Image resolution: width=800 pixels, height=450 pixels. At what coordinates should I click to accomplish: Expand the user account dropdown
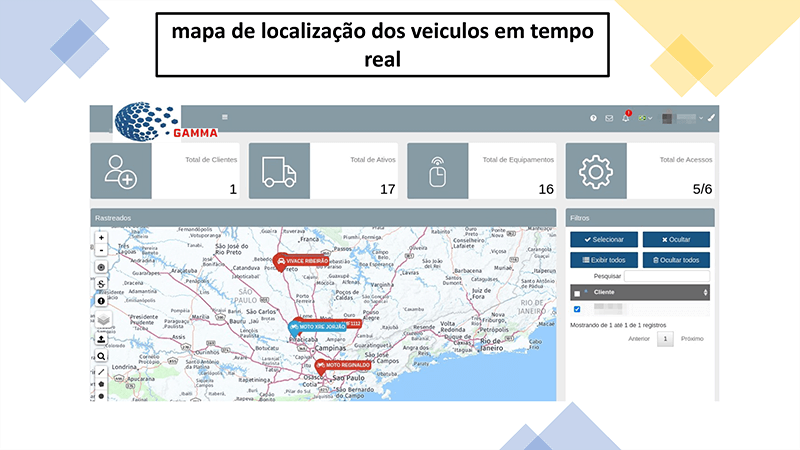(x=682, y=118)
